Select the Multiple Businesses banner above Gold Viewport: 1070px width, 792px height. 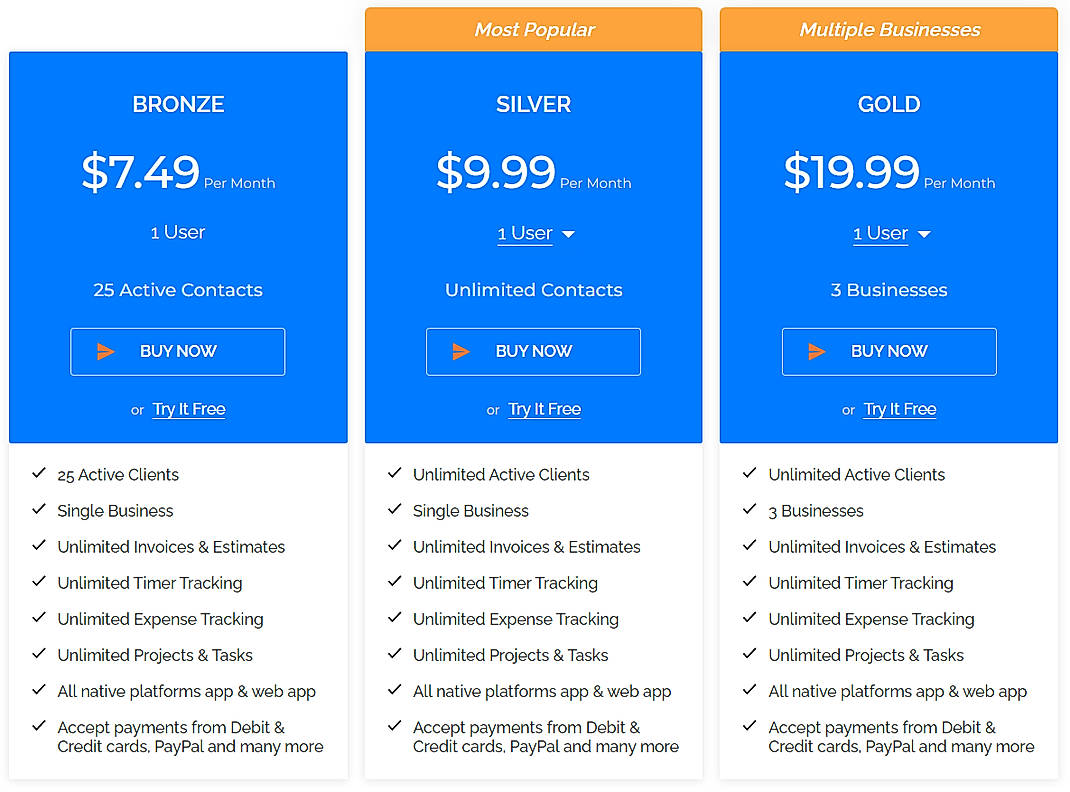(888, 29)
